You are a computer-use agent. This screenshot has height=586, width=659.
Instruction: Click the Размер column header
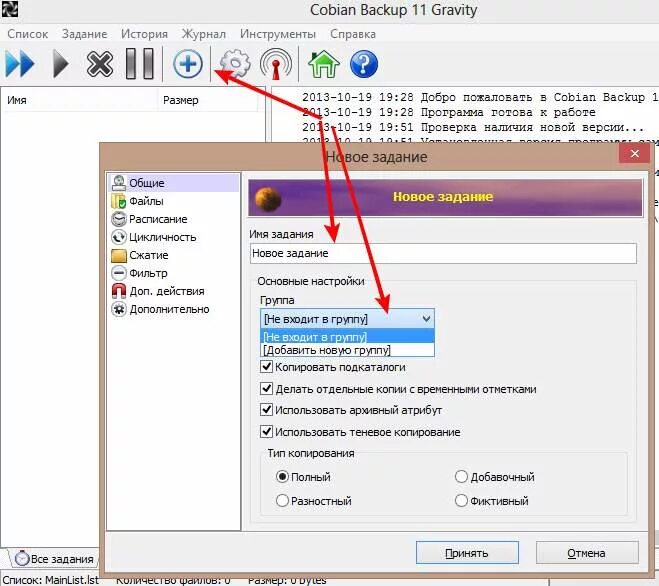coord(208,100)
